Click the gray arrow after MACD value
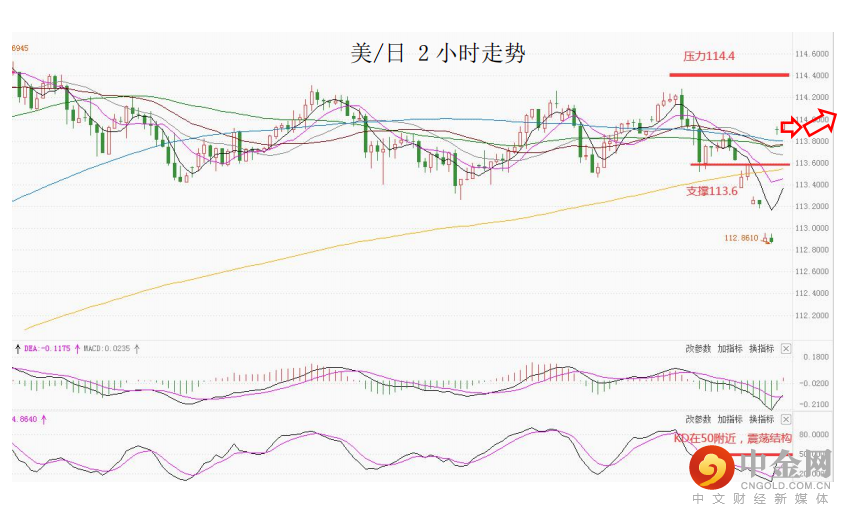Image resolution: width=846 pixels, height=517 pixels. (x=137, y=349)
